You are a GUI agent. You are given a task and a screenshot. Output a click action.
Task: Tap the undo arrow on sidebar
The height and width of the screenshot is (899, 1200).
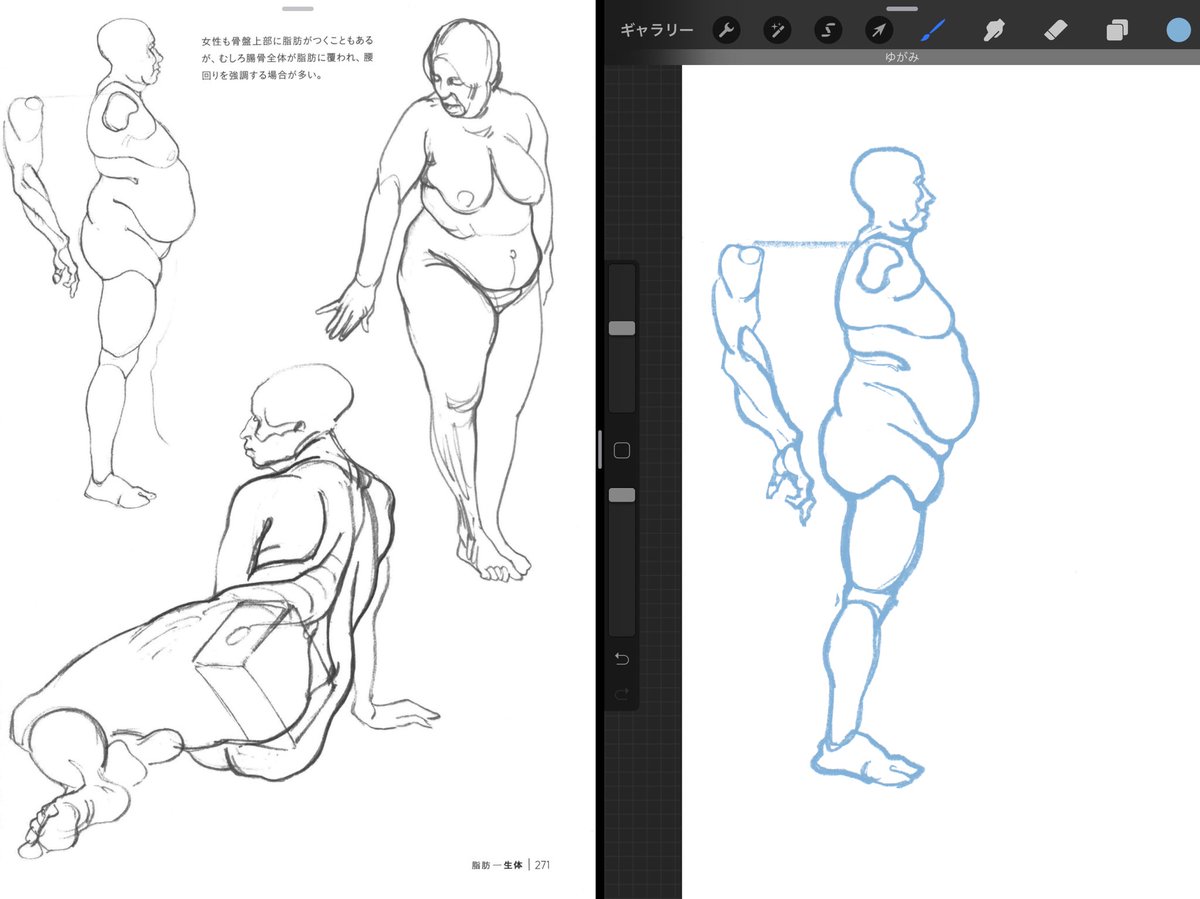(622, 659)
